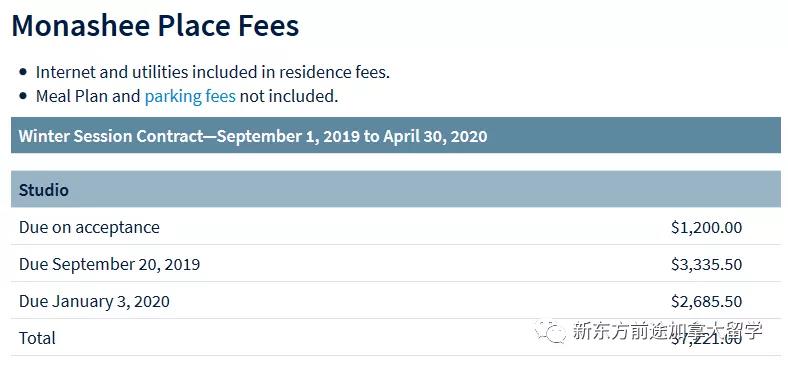This screenshot has height=366, width=788.
Task: Select the Due January 3, 2020 label
Action: point(94,301)
